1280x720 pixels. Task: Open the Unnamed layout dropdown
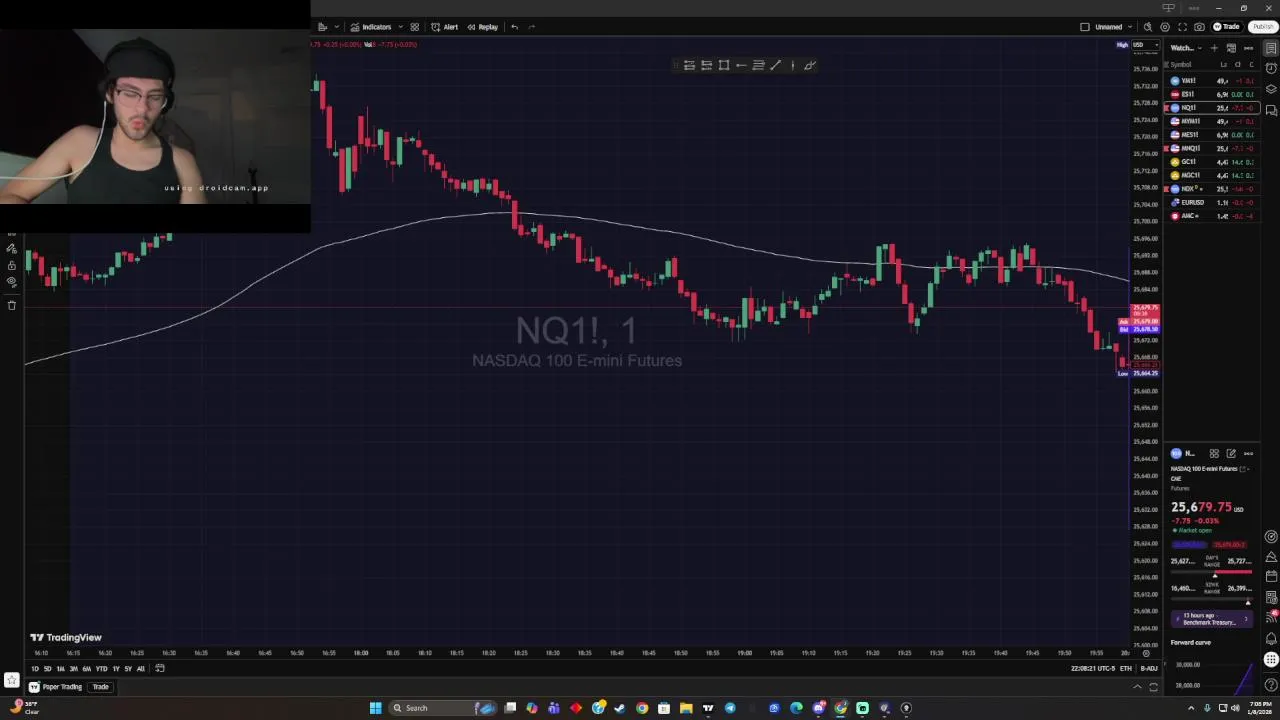point(1113,27)
